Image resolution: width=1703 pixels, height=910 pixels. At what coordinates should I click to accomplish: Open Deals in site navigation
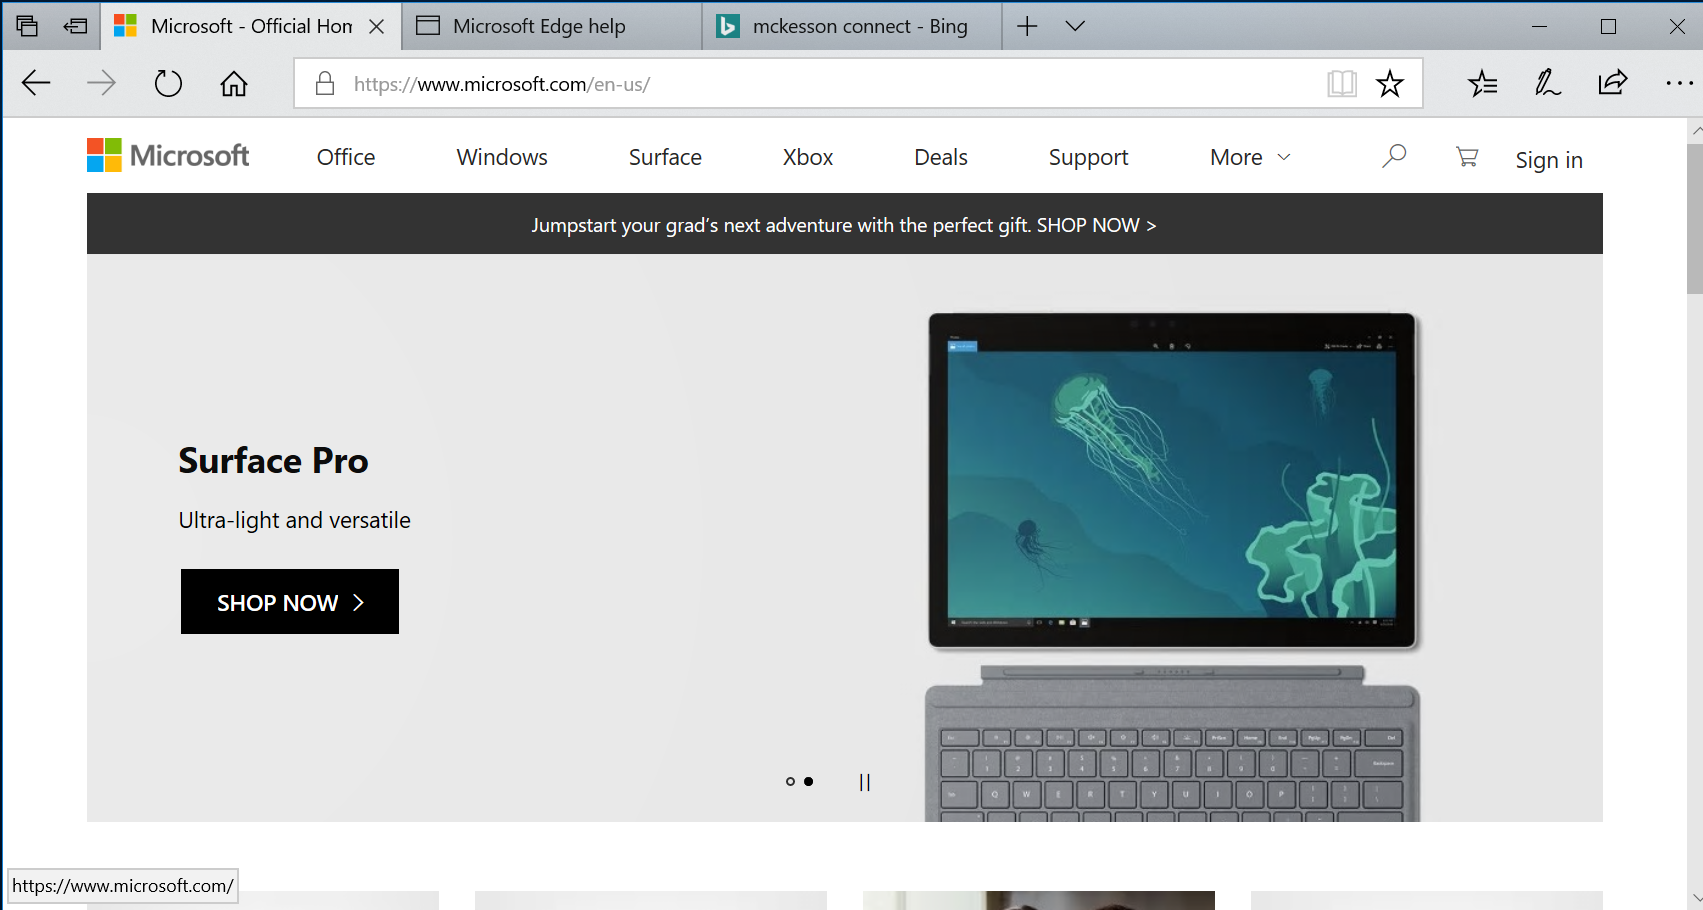(x=941, y=157)
